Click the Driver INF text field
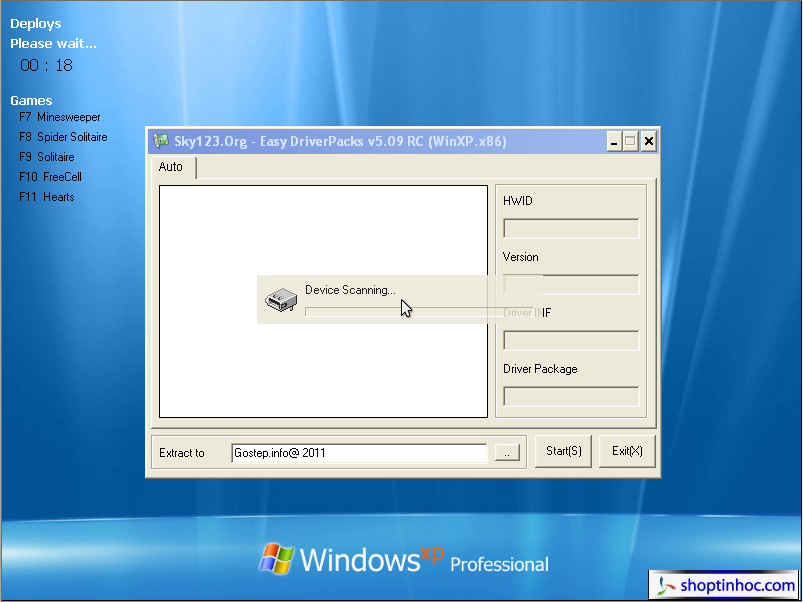 [x=571, y=340]
